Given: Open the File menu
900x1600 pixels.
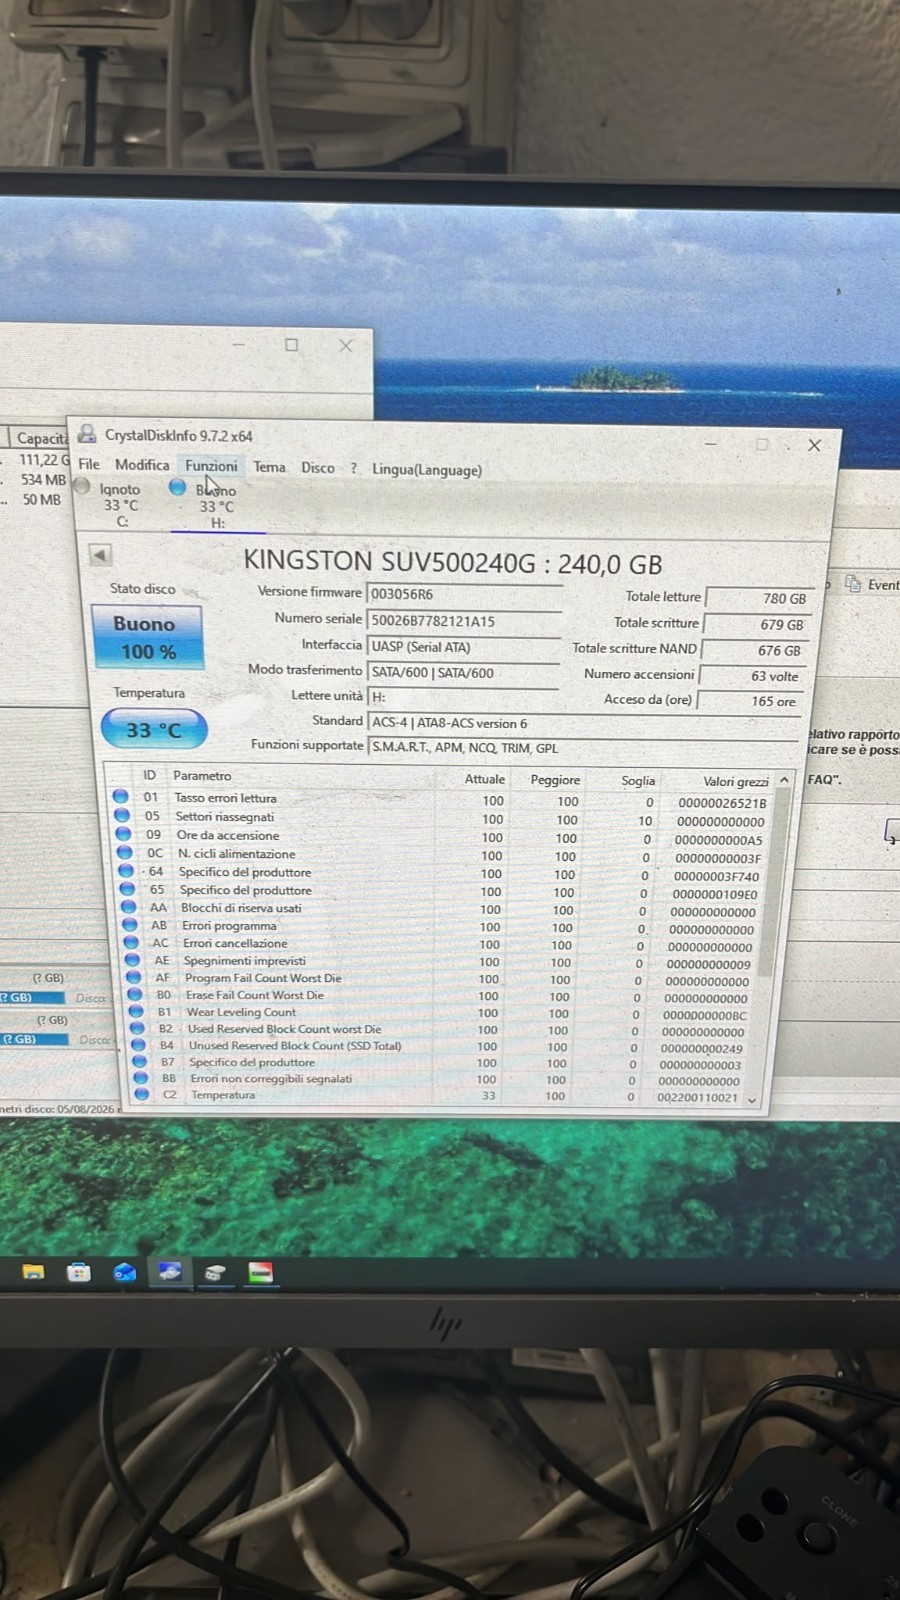Looking at the screenshot, I should point(89,464).
